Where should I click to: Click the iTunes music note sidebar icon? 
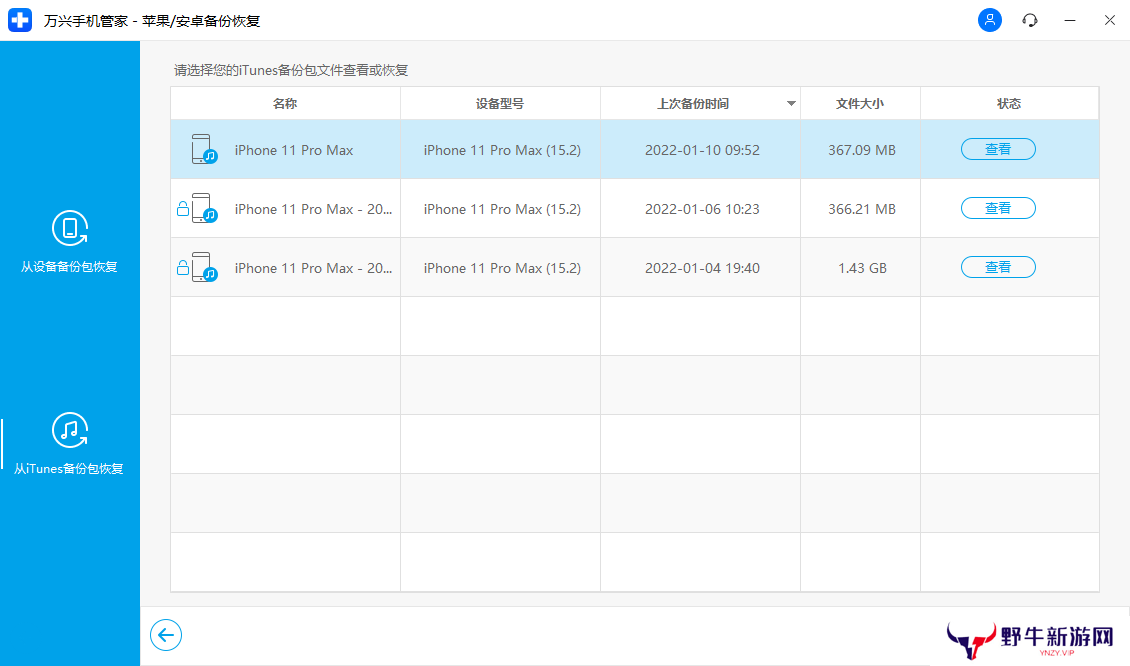[x=70, y=430]
